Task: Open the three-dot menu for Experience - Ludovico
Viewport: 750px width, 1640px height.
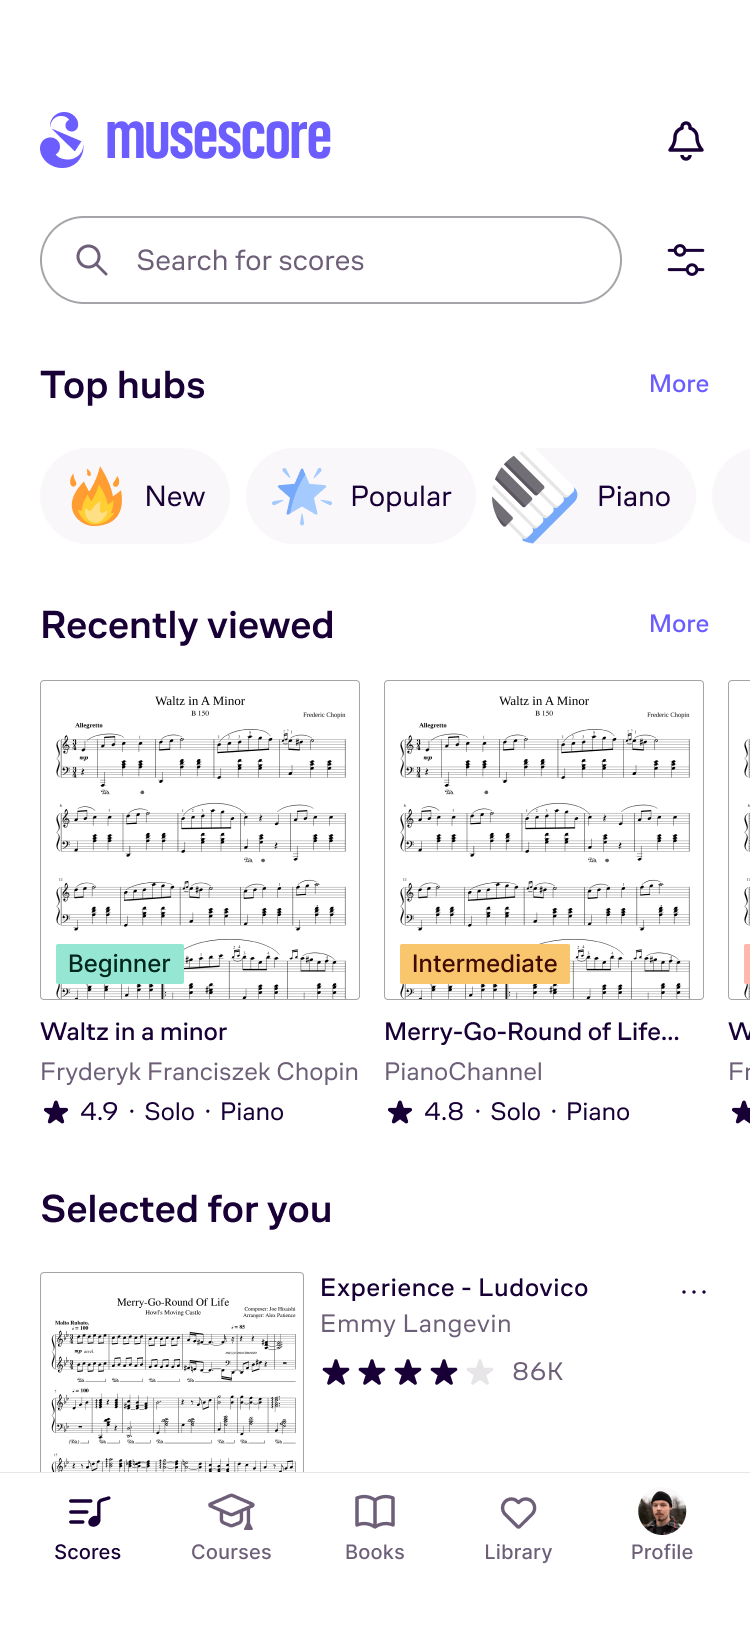Action: coord(693,1291)
